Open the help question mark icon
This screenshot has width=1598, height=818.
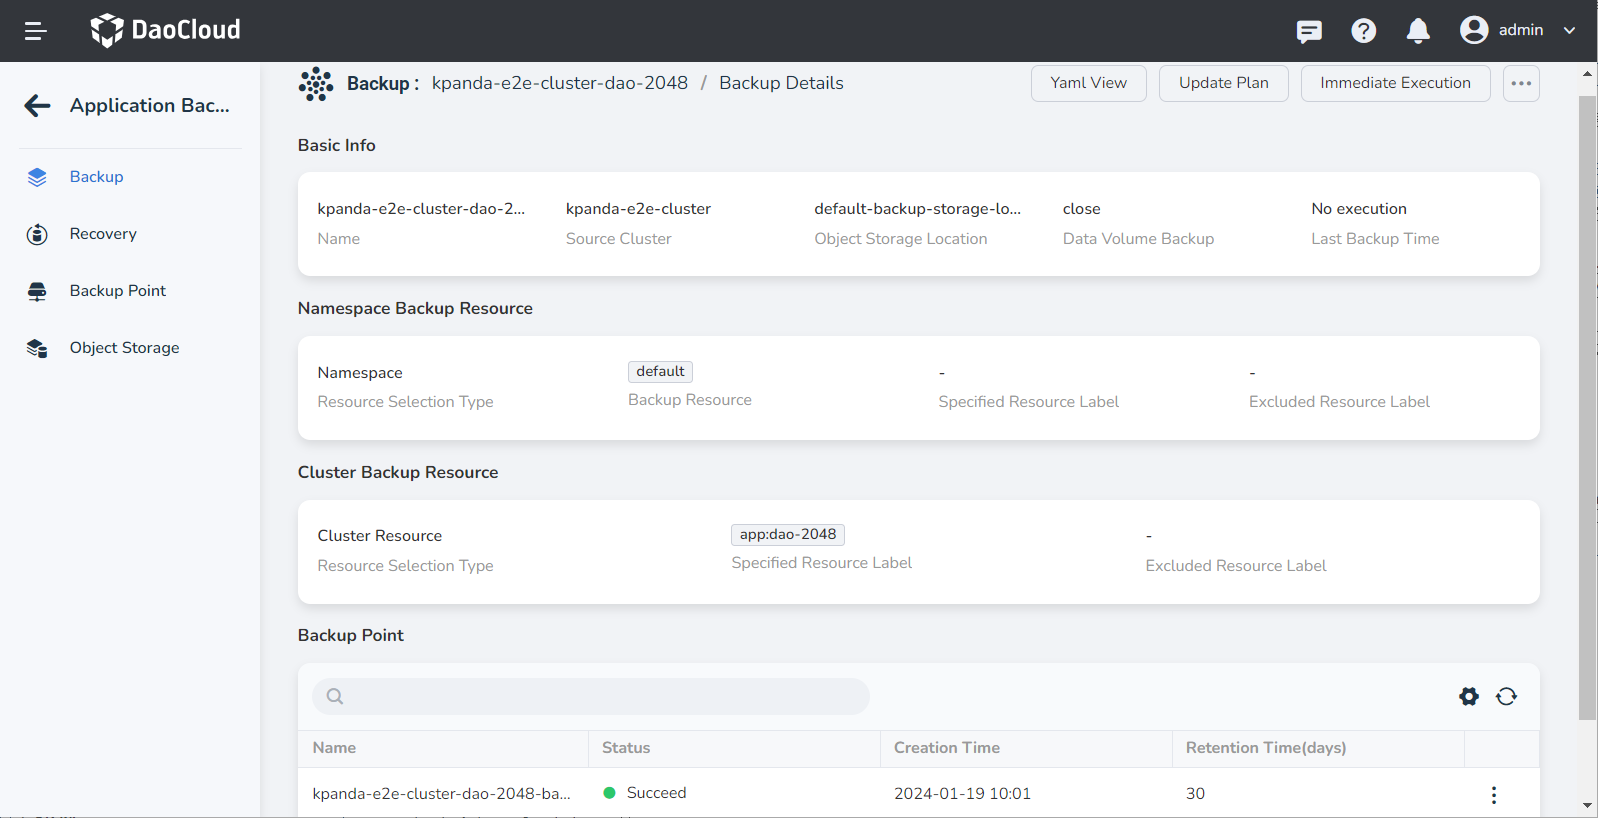coord(1363,31)
